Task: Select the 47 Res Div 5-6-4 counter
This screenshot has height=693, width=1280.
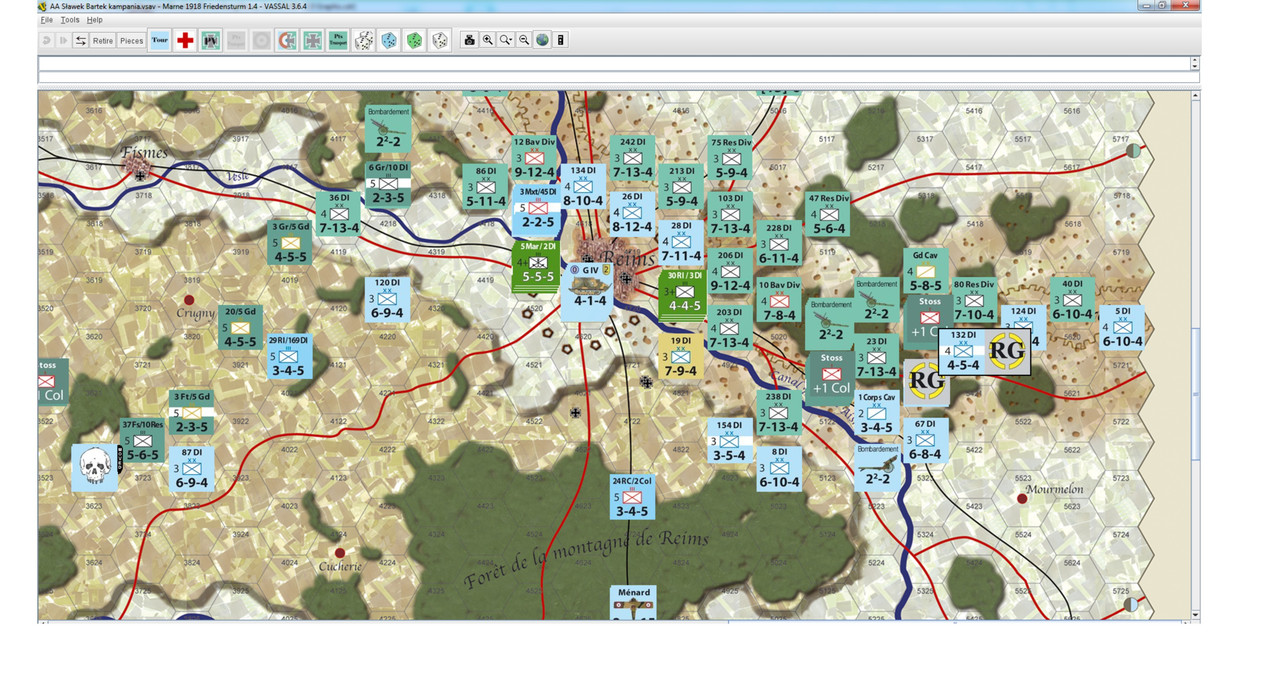Action: pyautogui.click(x=828, y=214)
